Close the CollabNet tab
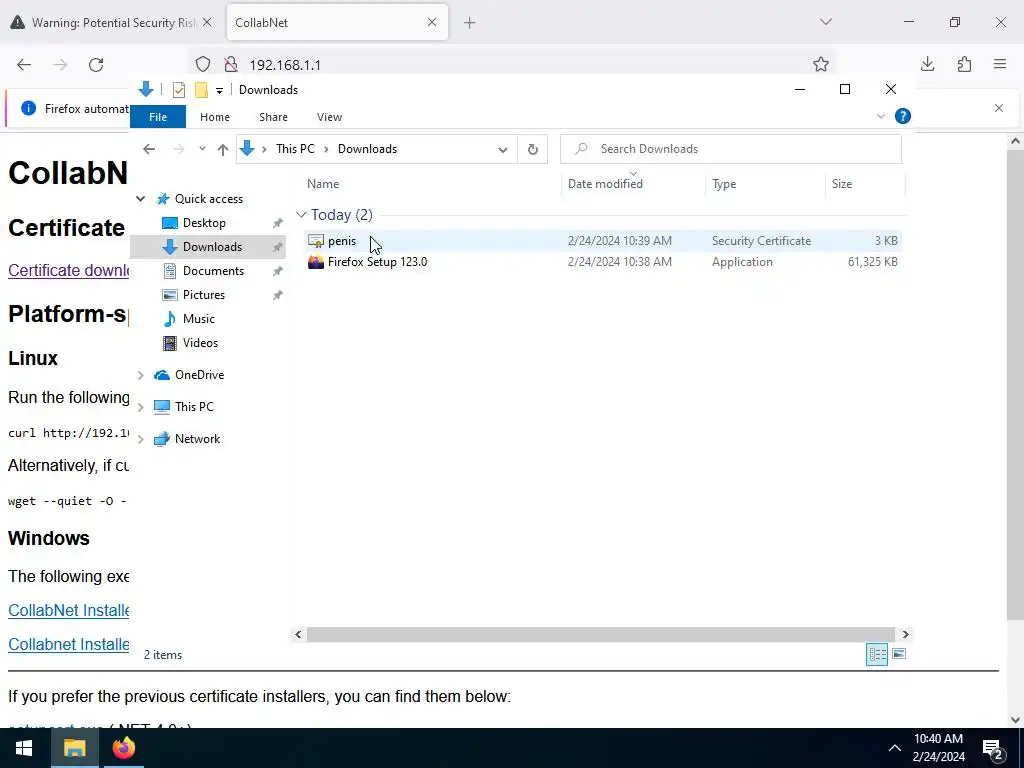 tap(432, 22)
